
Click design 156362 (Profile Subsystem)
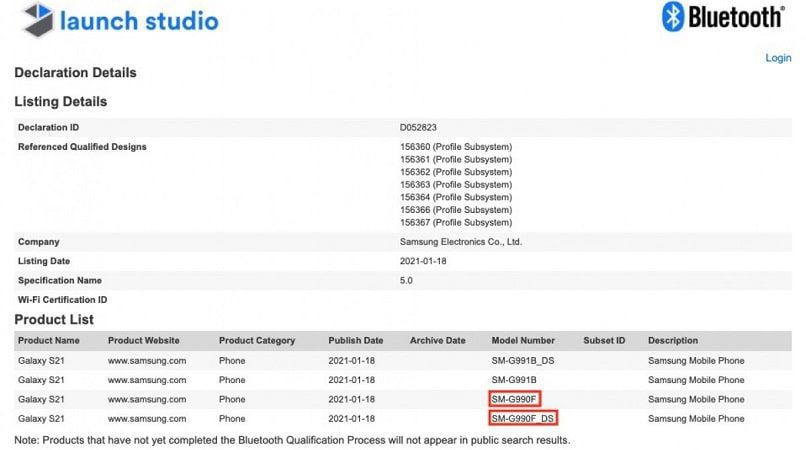(x=456, y=172)
